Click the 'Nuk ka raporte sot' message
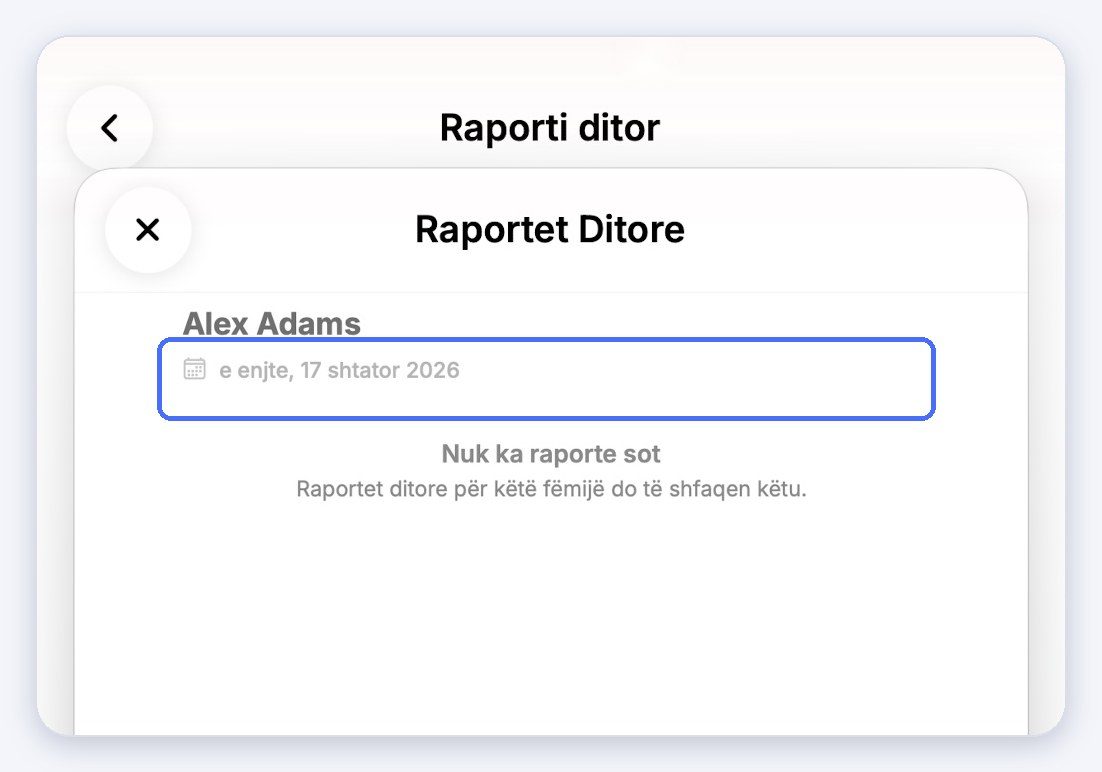The height and width of the screenshot is (772, 1102). coord(551,453)
